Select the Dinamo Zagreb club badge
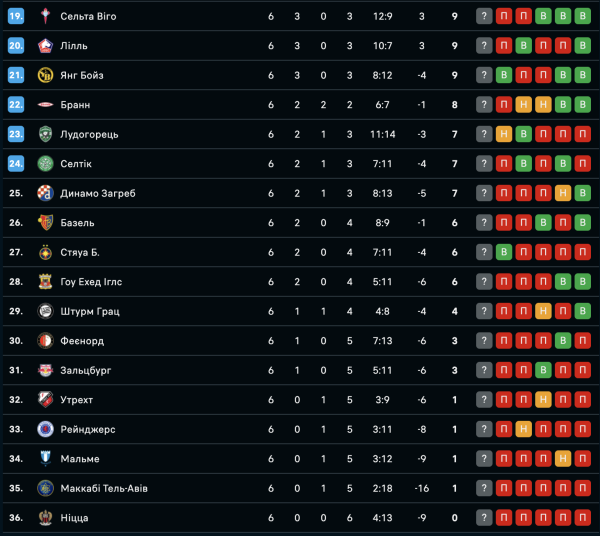600x536 pixels. pyautogui.click(x=45, y=193)
